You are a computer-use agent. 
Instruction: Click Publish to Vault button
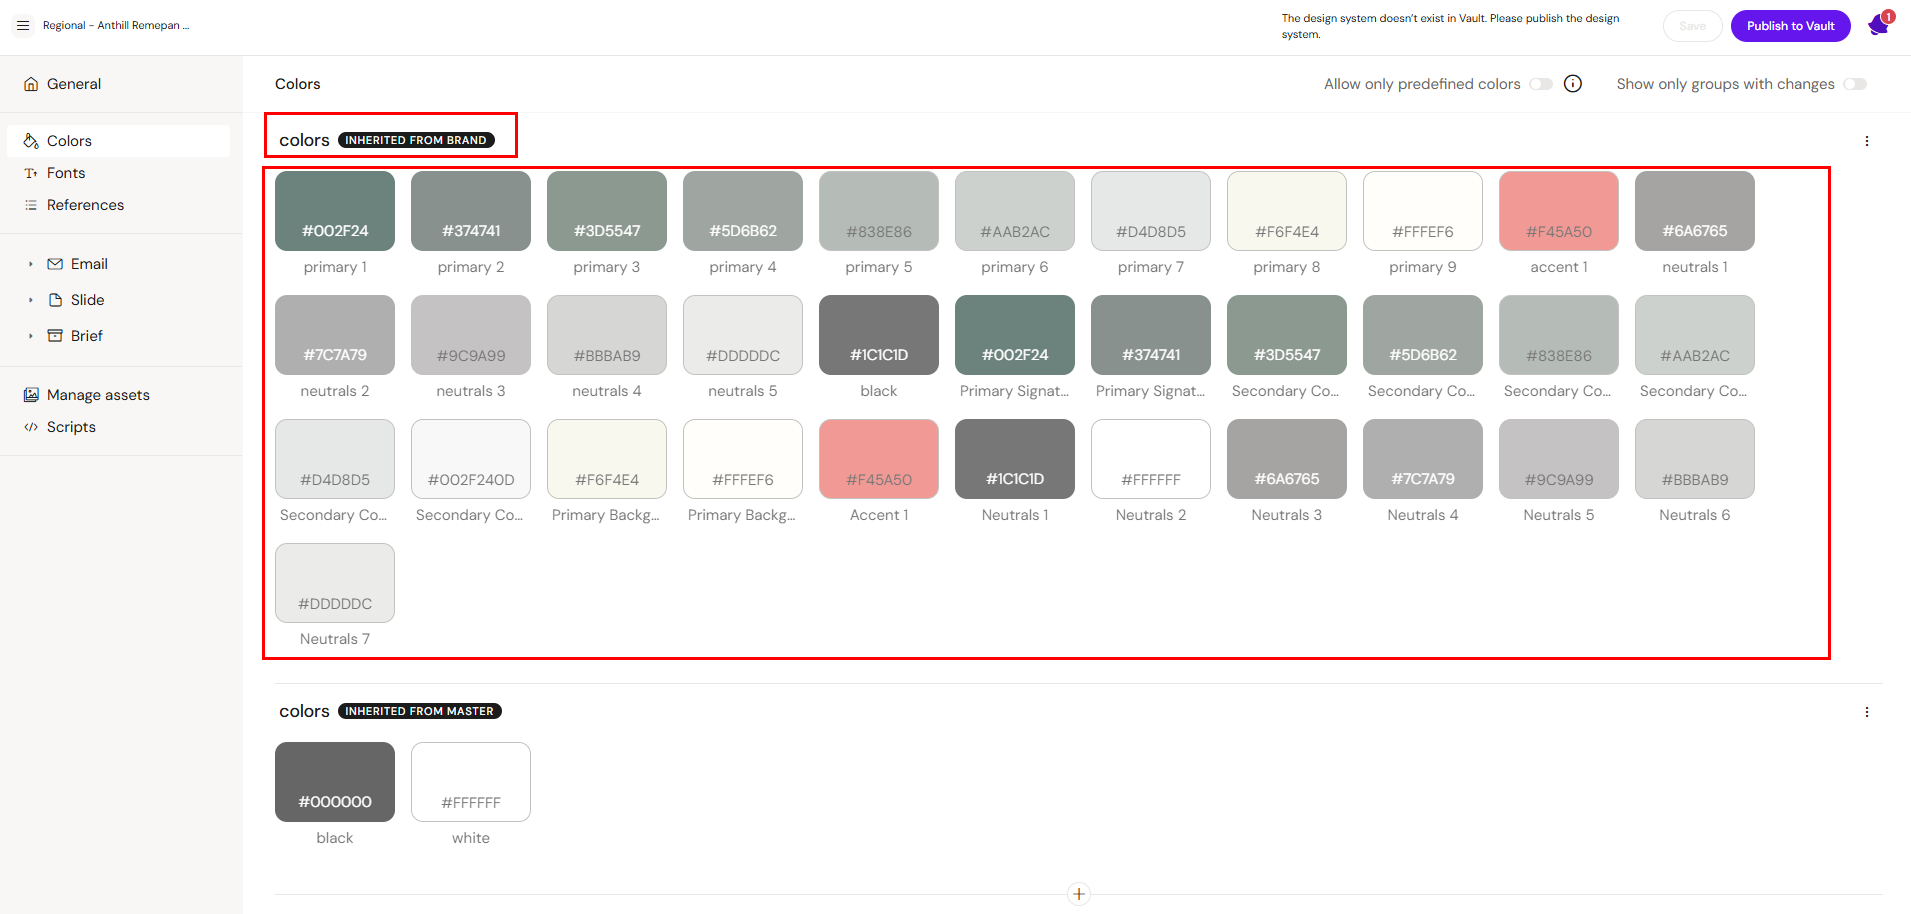point(1790,26)
